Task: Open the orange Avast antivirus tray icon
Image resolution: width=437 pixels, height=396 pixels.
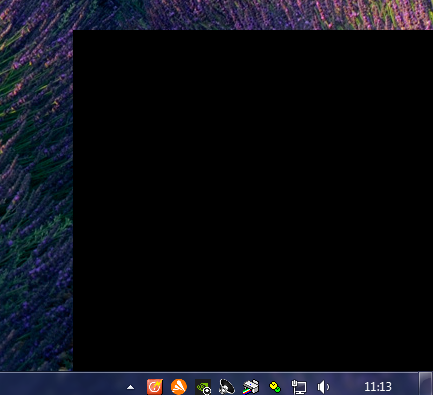Action: [179, 387]
